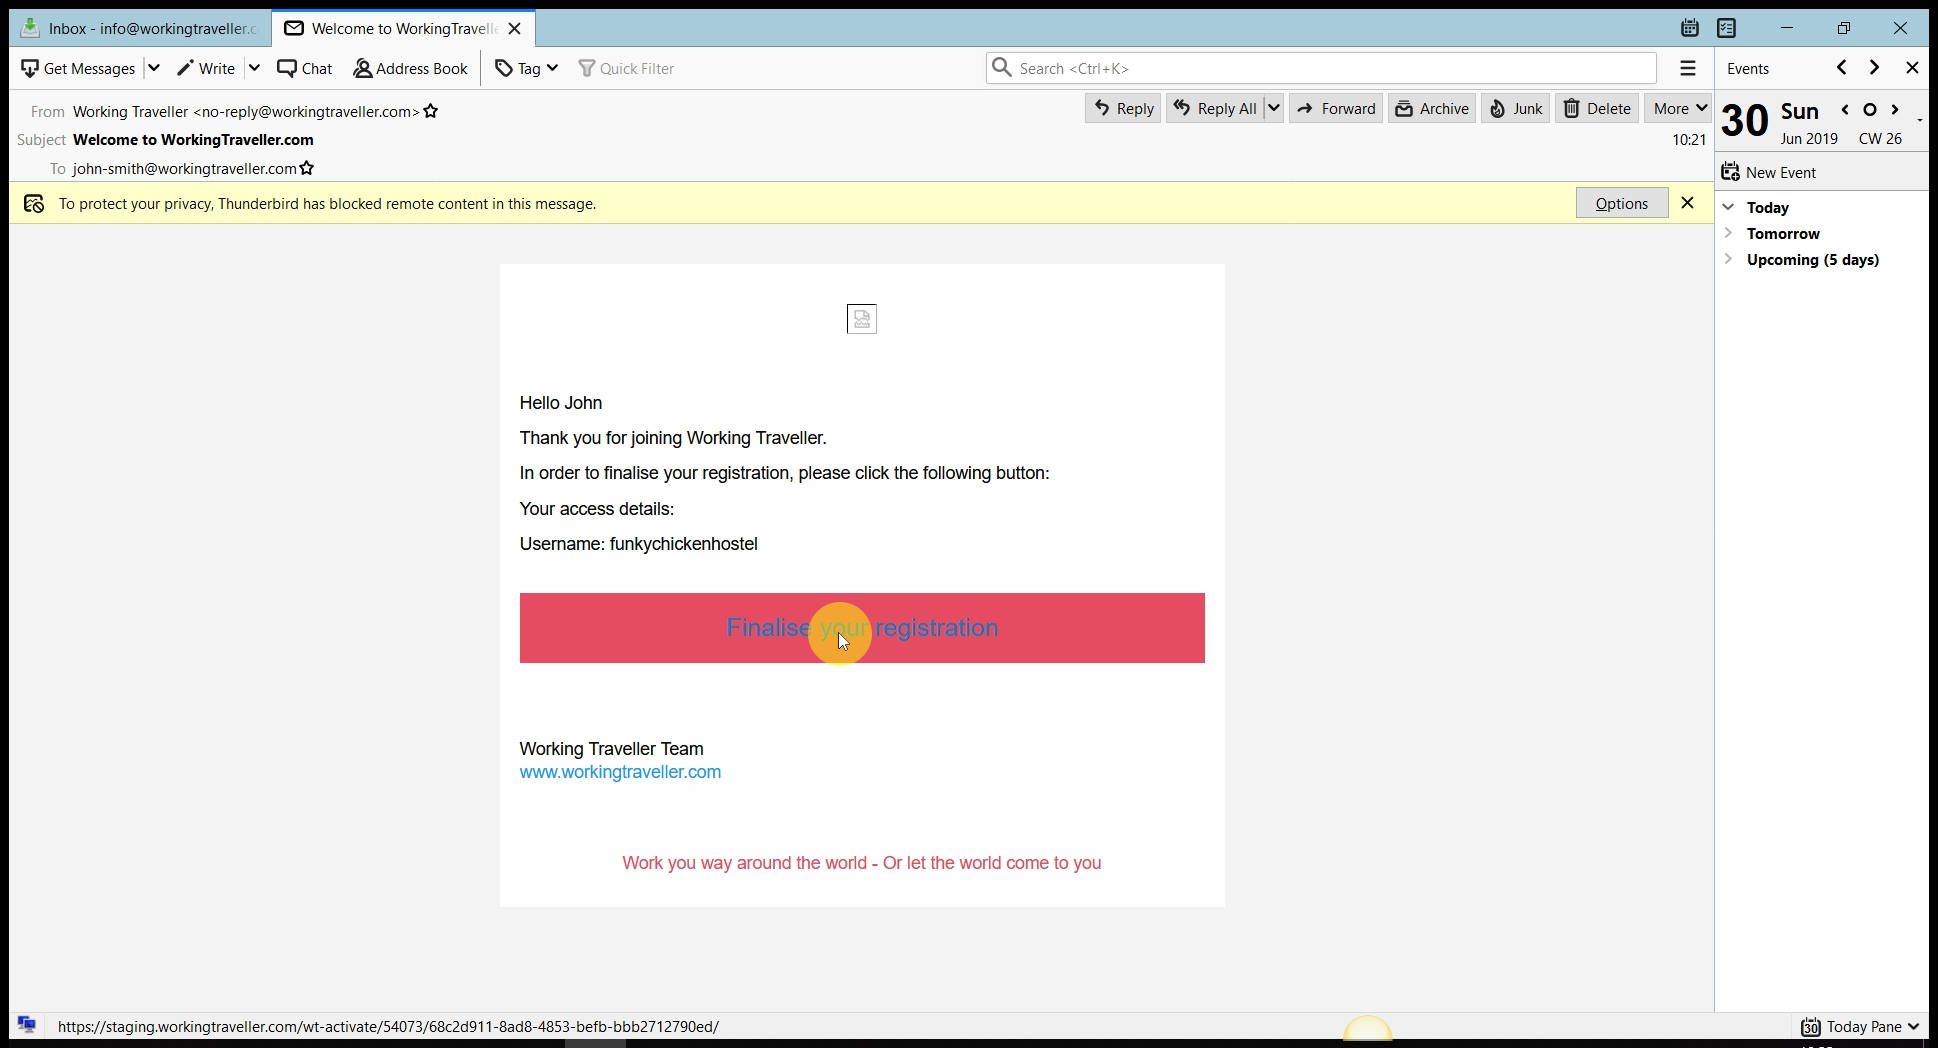Open the Tasks tab icon
1938x1048 pixels.
coord(1727,28)
